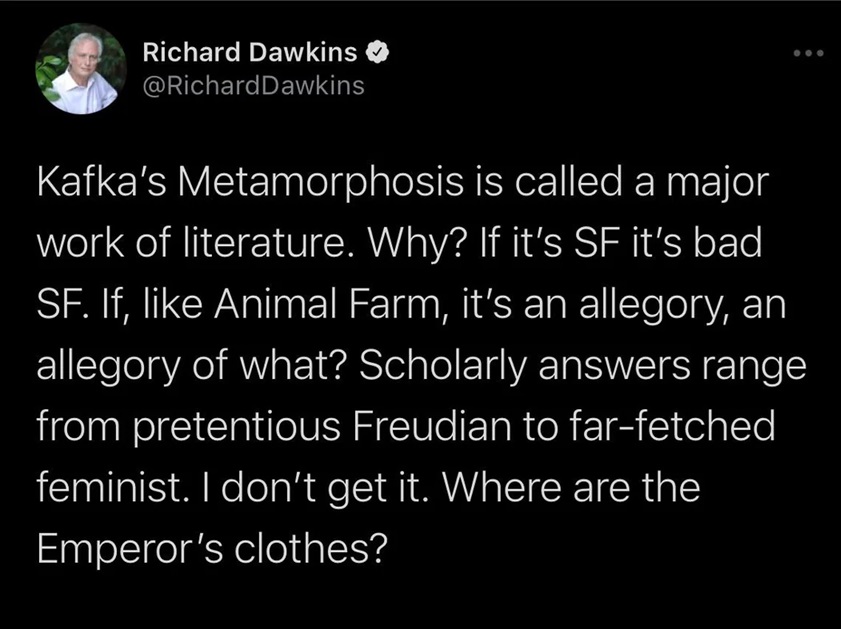Click the word "Metamorphosis" in the tweet
Viewport: 841px width, 629px height.
[x=321, y=181]
